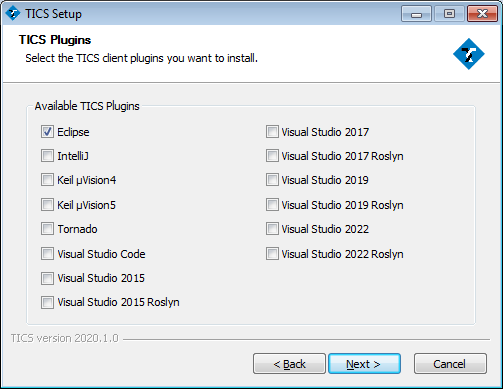Click the blue TICS diamond header logo
The height and width of the screenshot is (389, 503).
pyautogui.click(x=469, y=54)
